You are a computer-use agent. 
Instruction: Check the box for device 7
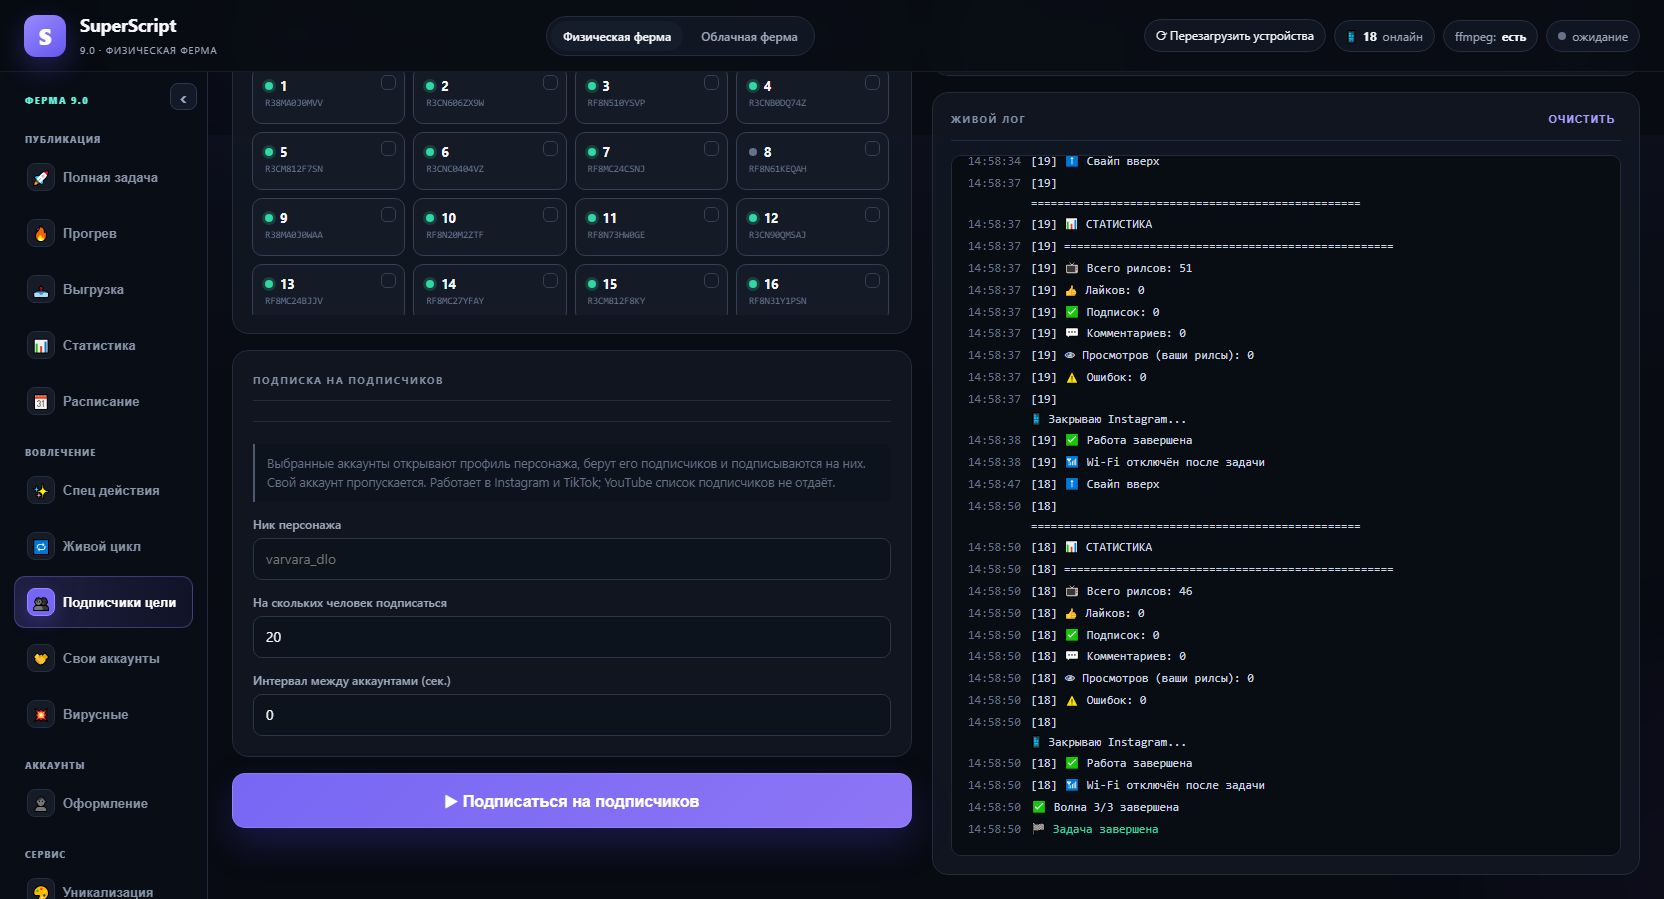(x=711, y=149)
